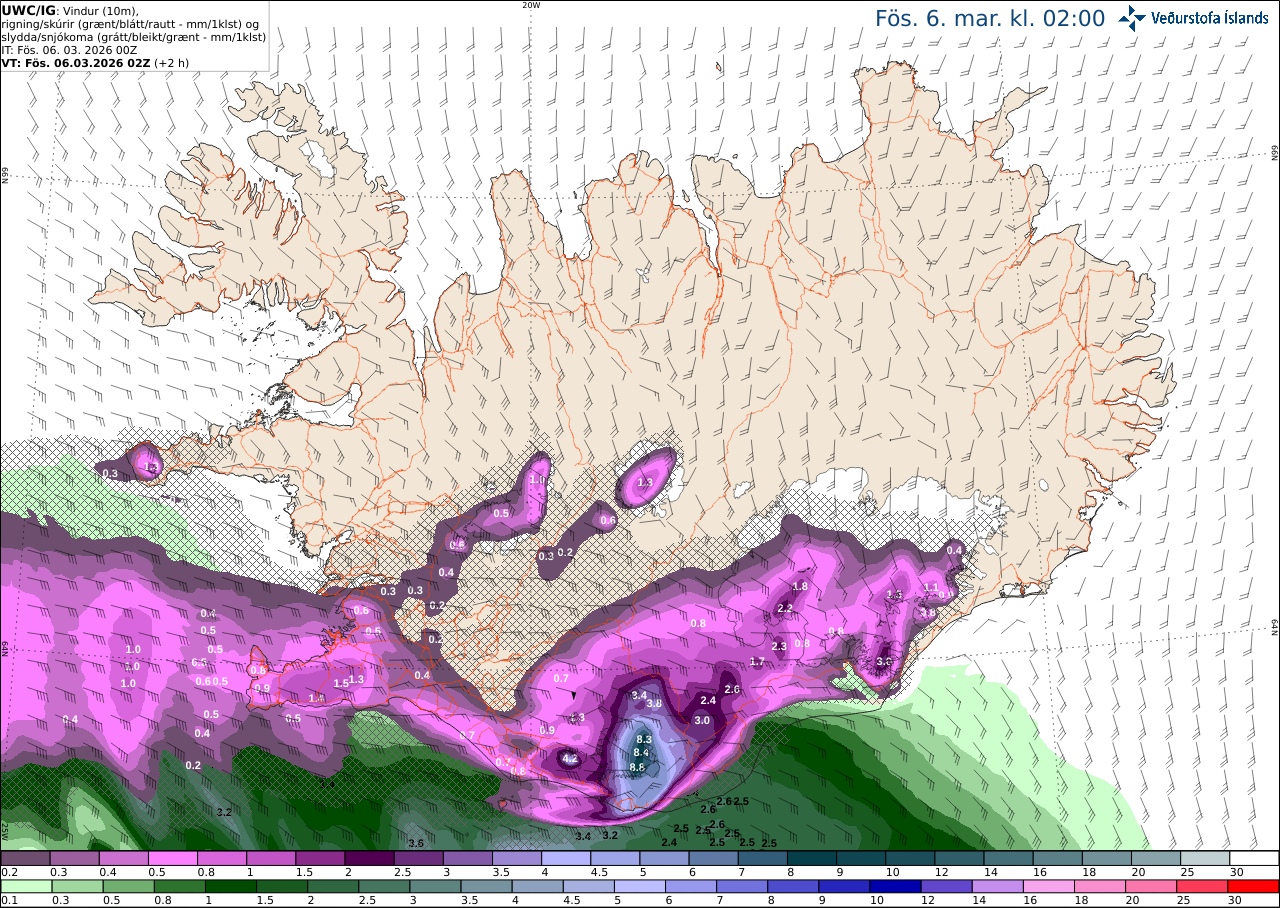
Task: Click the '2.3' precipitation value on map
Action: coord(779,646)
